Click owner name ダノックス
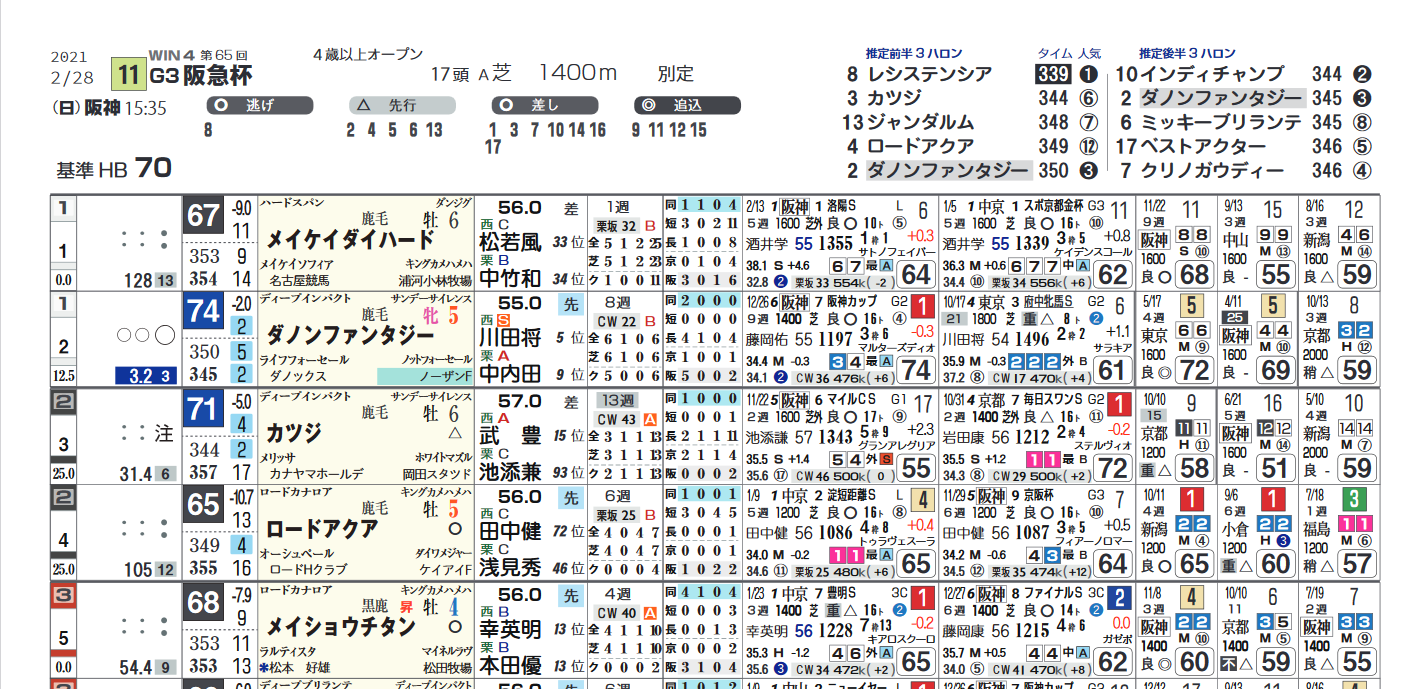1423x689 pixels. [298, 377]
